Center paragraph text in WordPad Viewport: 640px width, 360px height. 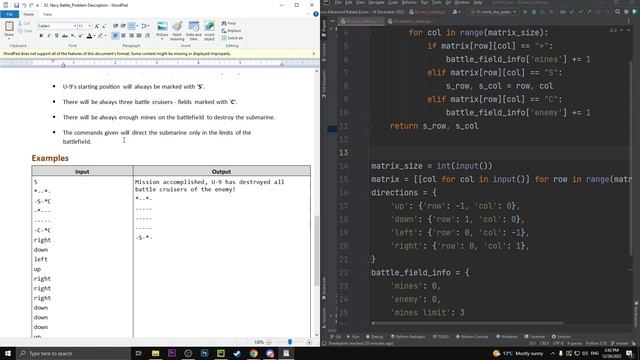coord(123,36)
